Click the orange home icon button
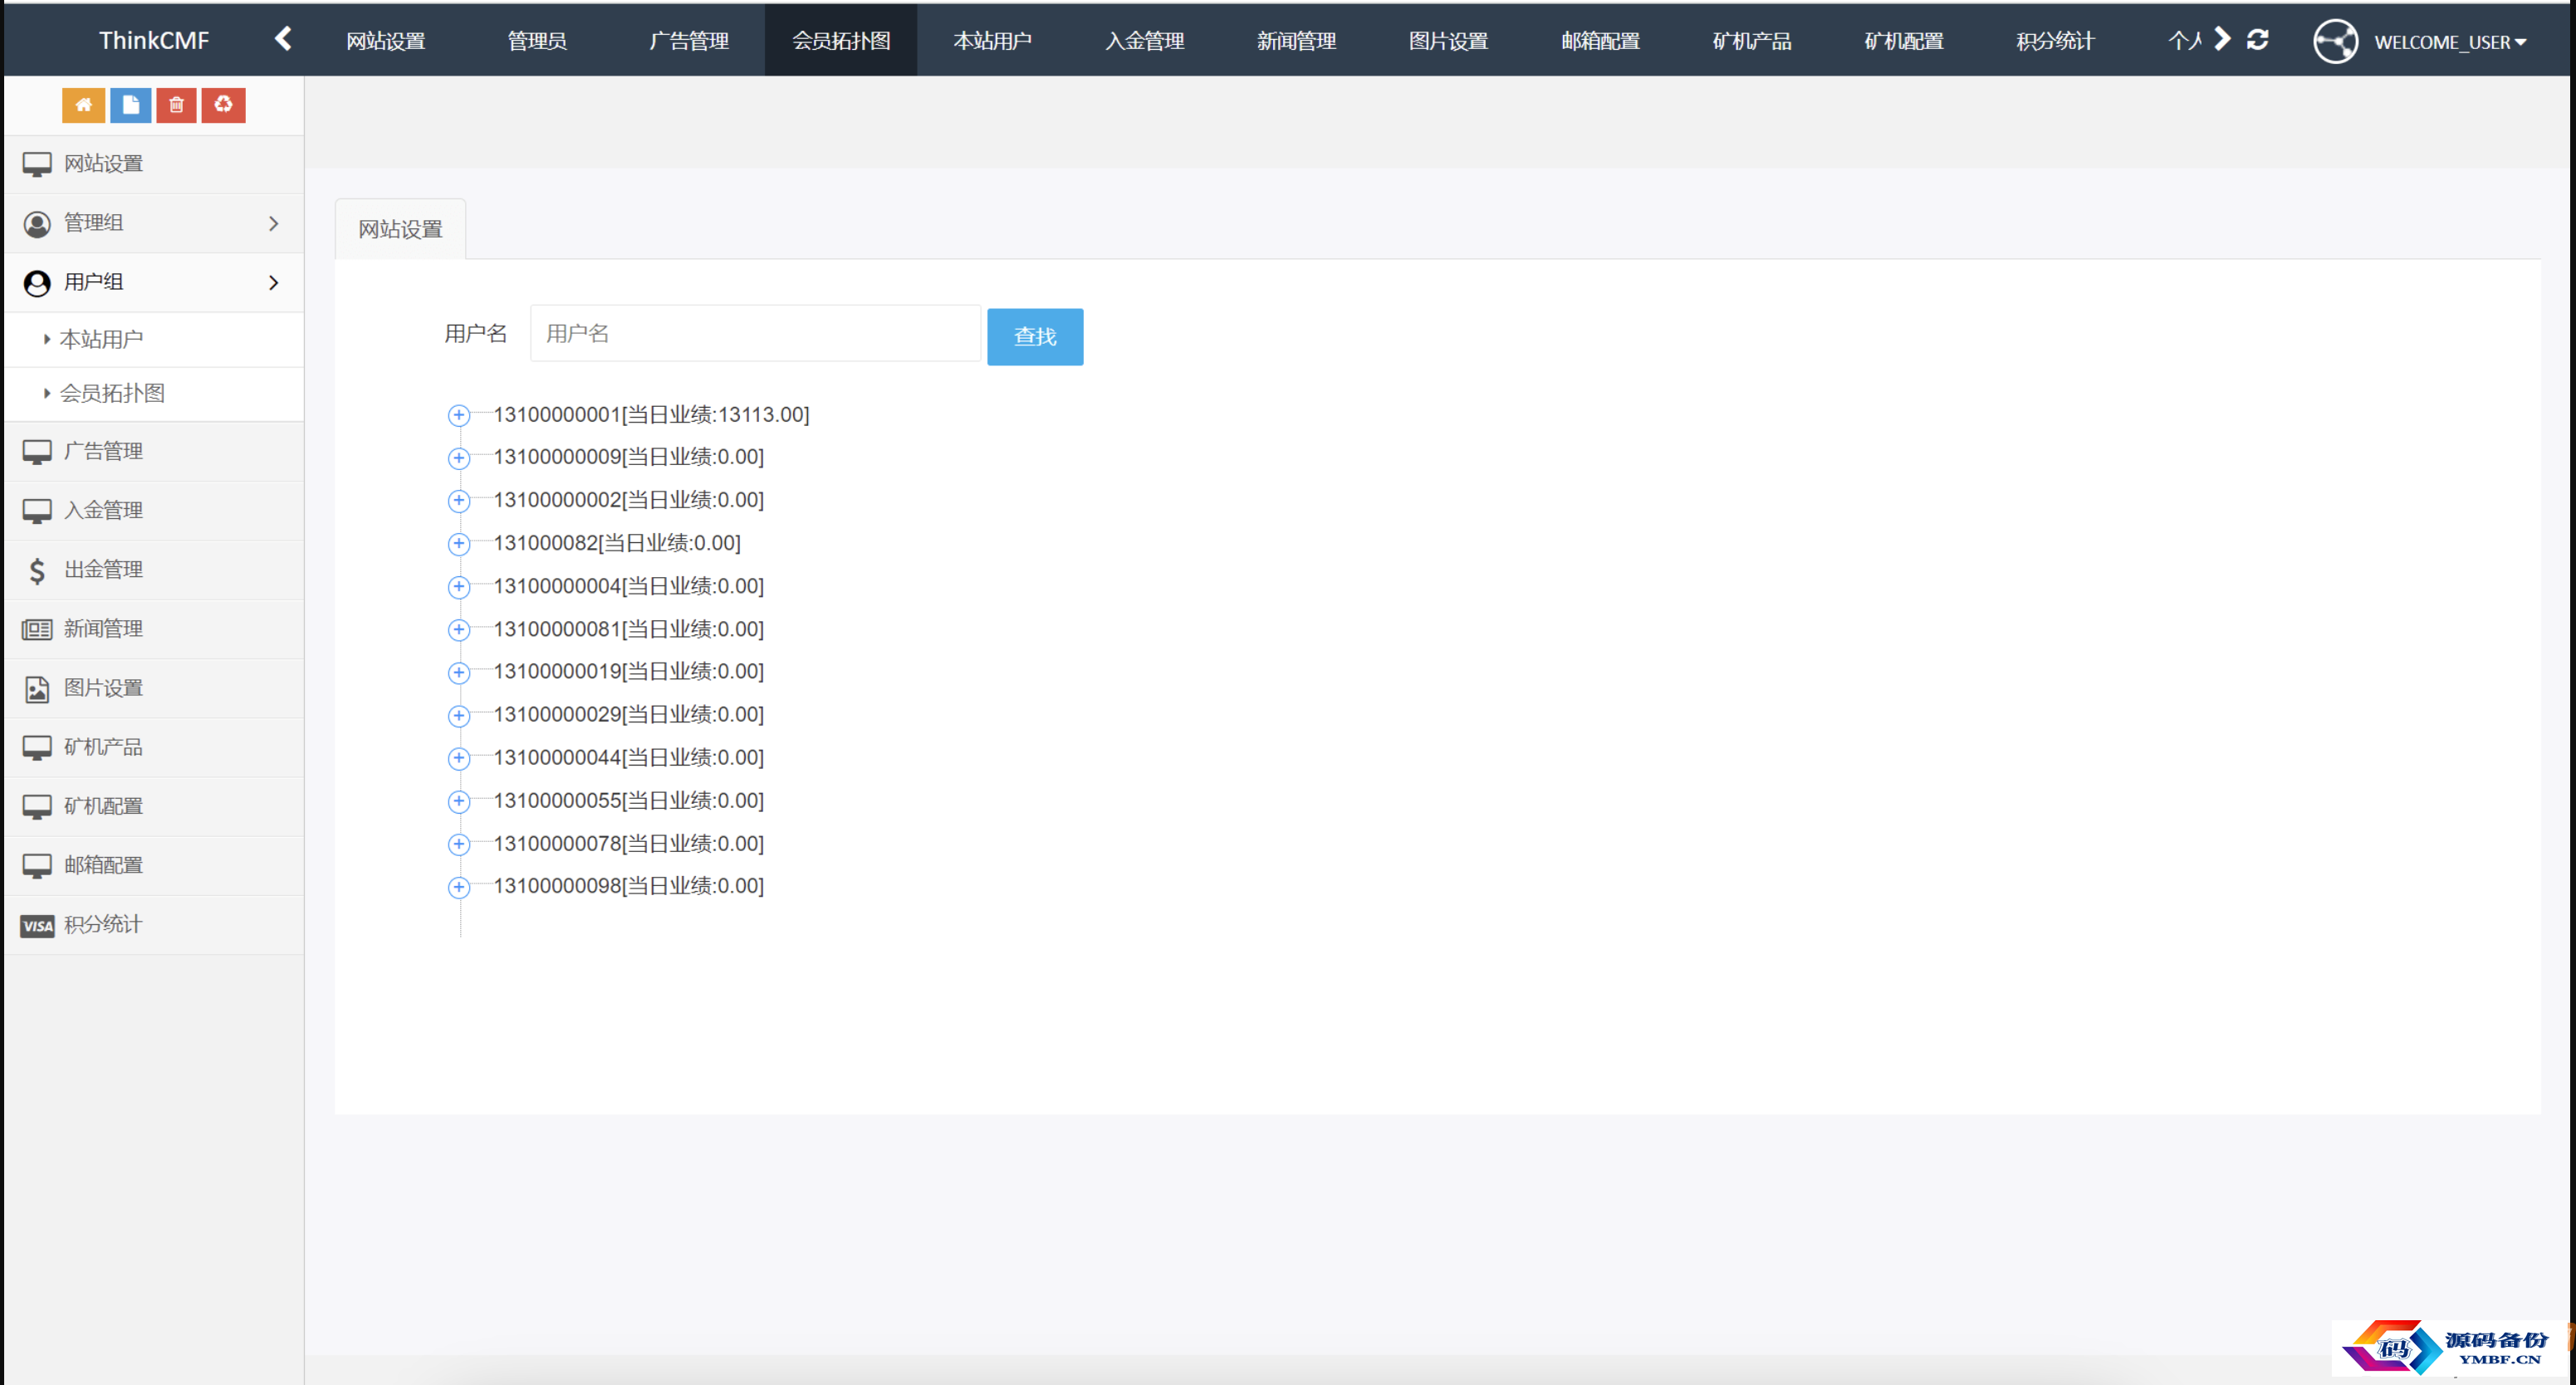This screenshot has width=2576, height=1385. coord(83,105)
